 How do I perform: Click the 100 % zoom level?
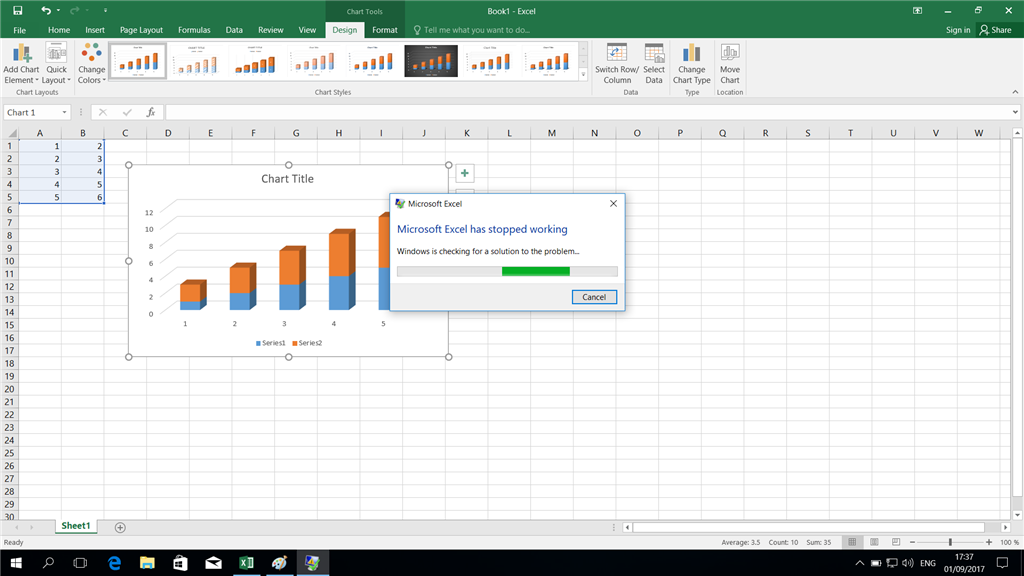1009,542
